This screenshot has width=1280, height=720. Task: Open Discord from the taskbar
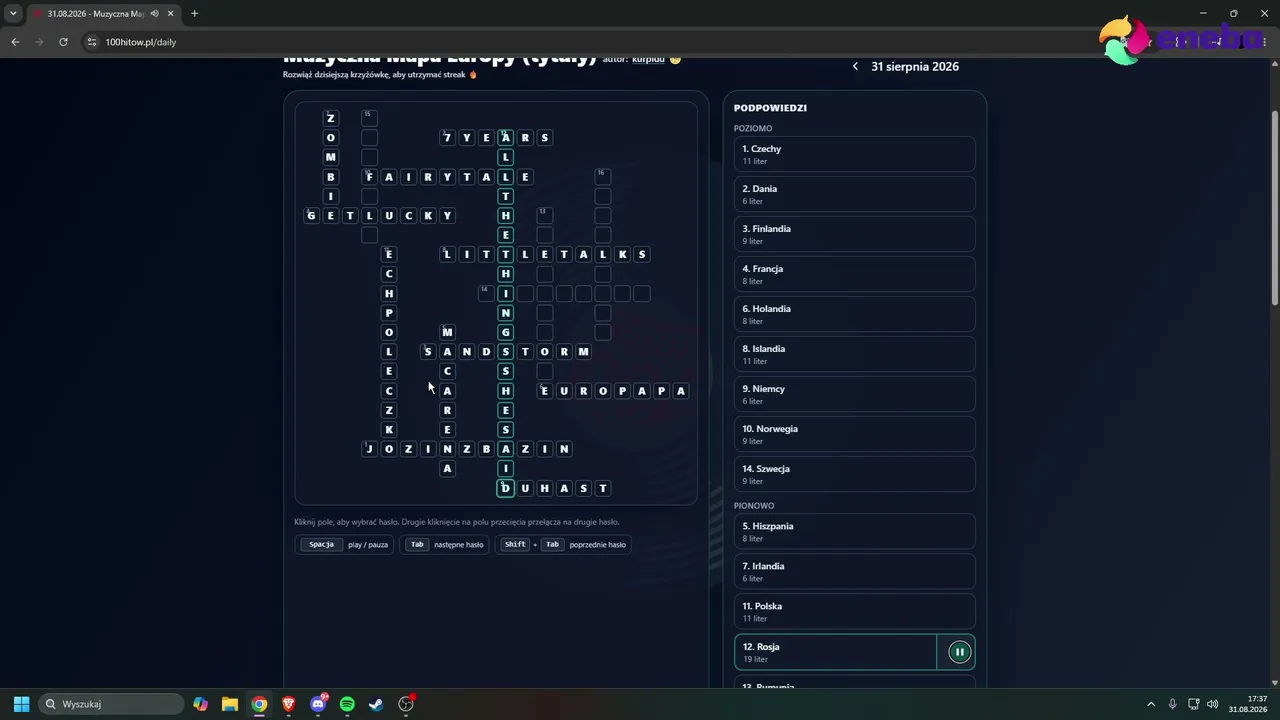pyautogui.click(x=318, y=704)
